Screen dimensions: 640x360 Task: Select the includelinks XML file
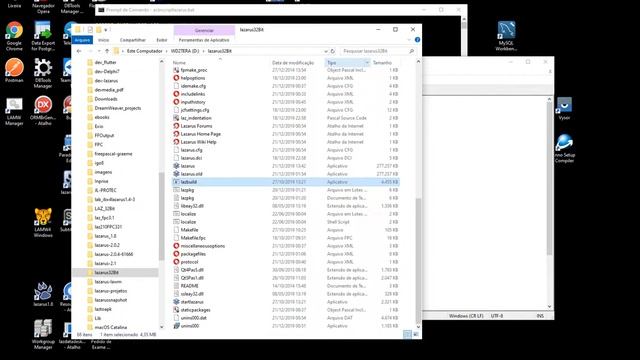tap(193, 94)
